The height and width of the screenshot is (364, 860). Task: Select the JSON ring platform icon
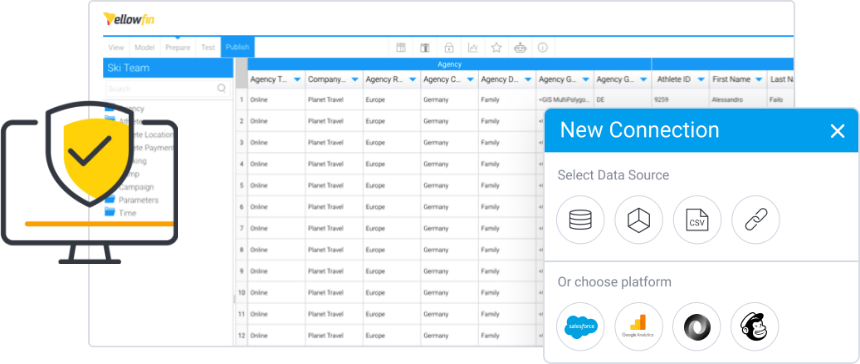click(x=697, y=327)
